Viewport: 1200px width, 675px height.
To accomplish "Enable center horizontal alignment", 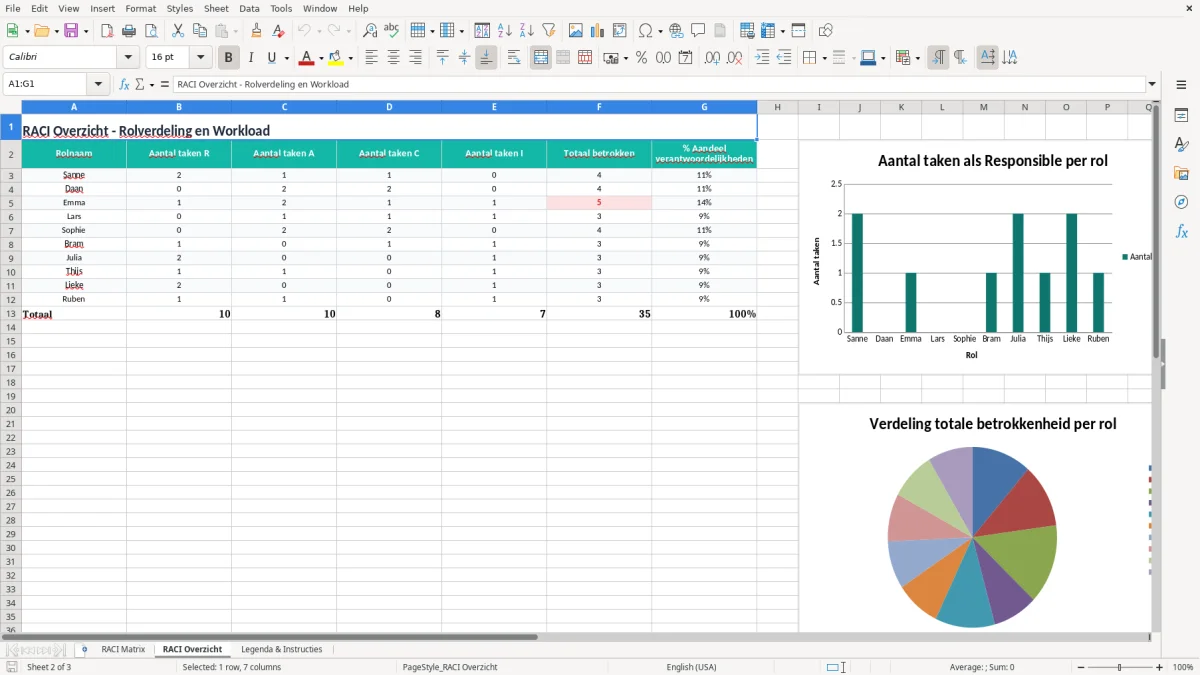I will 393,58.
